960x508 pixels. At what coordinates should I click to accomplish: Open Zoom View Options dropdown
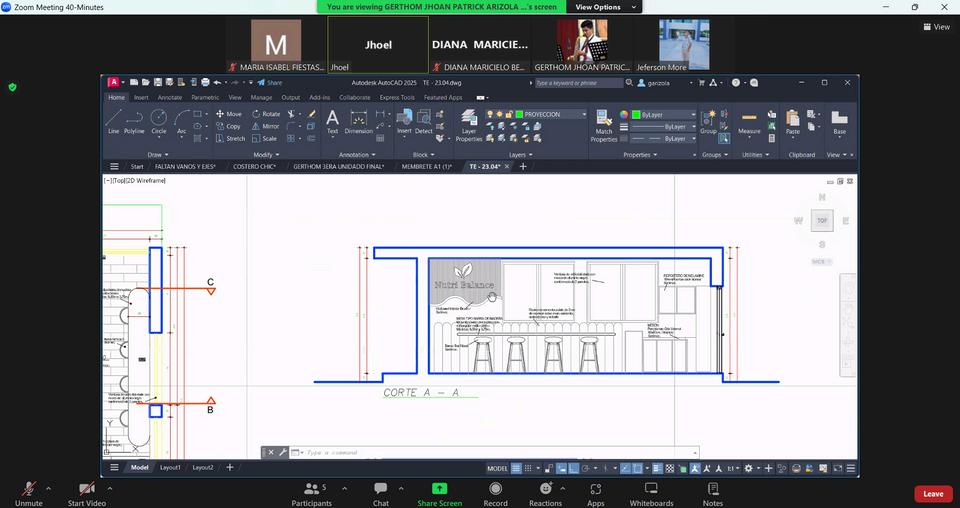coord(604,7)
